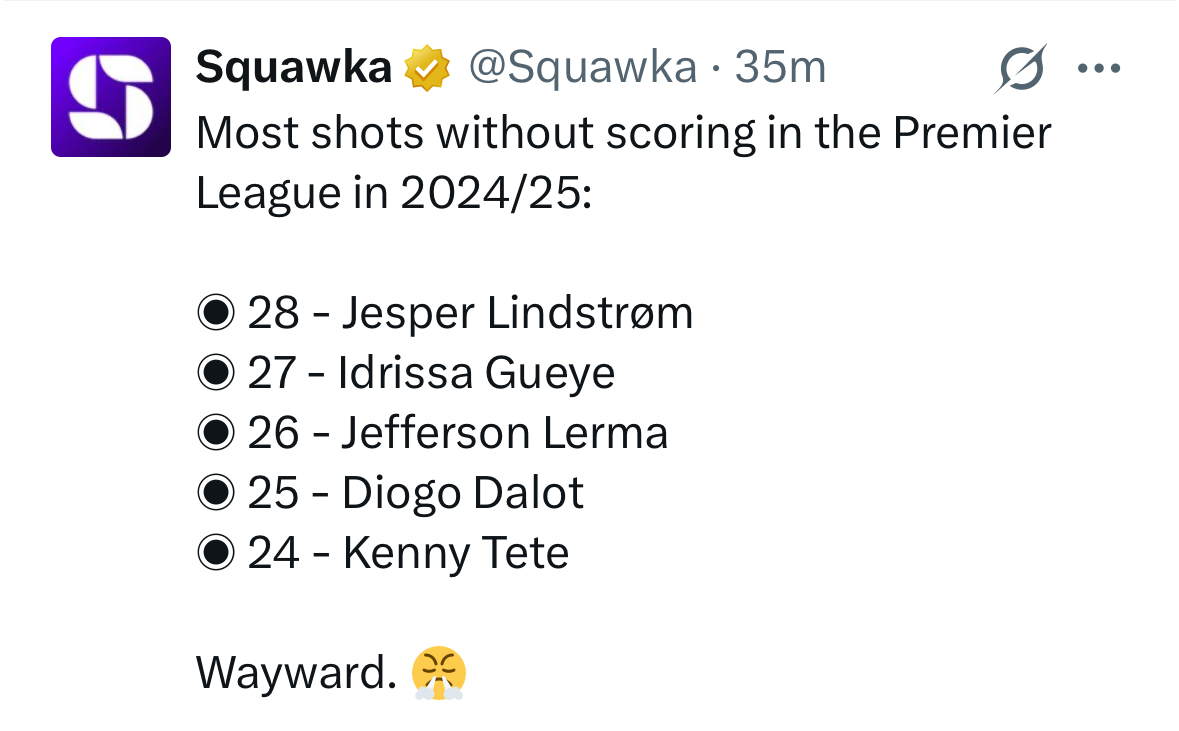Click the Squawka display name

pyautogui.click(x=293, y=68)
